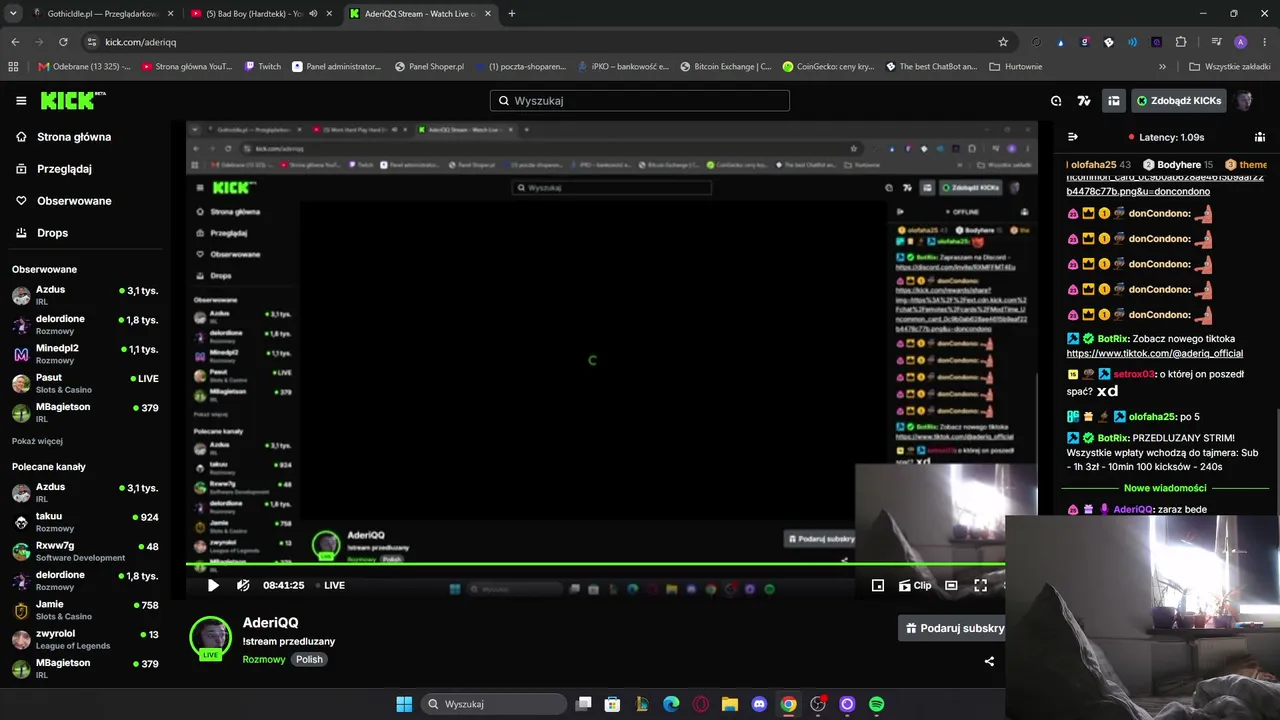Open Jamie Slots & Casino channel
Image resolution: width=1280 pixels, height=720 pixels.
[85, 610]
